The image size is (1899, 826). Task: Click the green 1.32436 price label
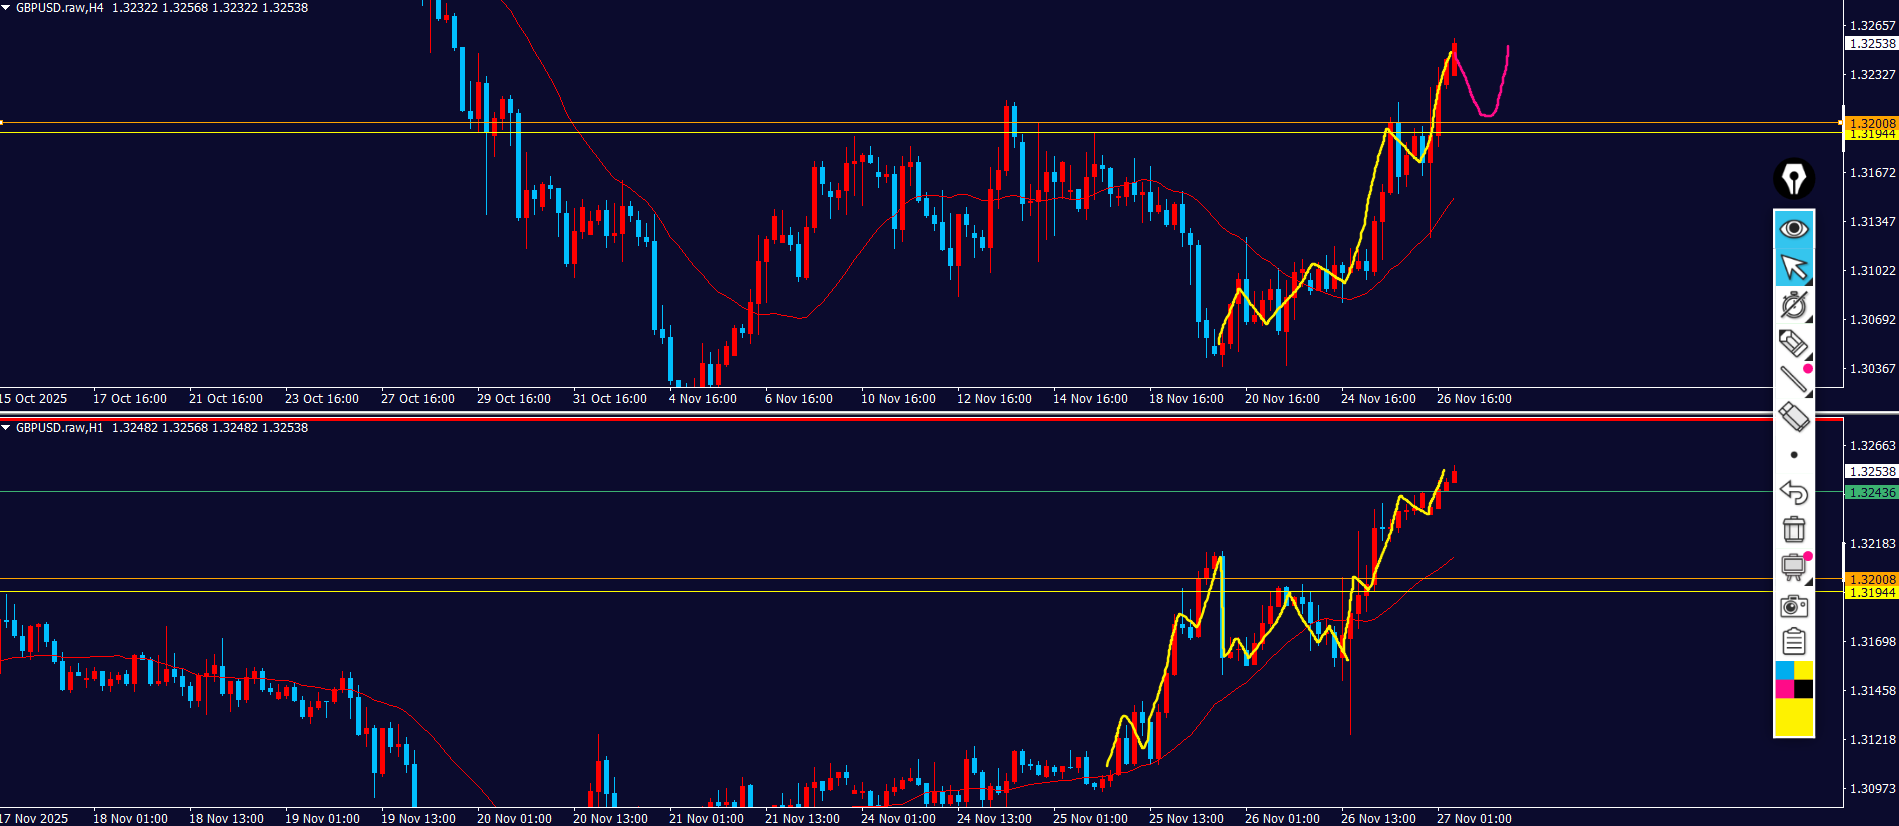(1871, 493)
